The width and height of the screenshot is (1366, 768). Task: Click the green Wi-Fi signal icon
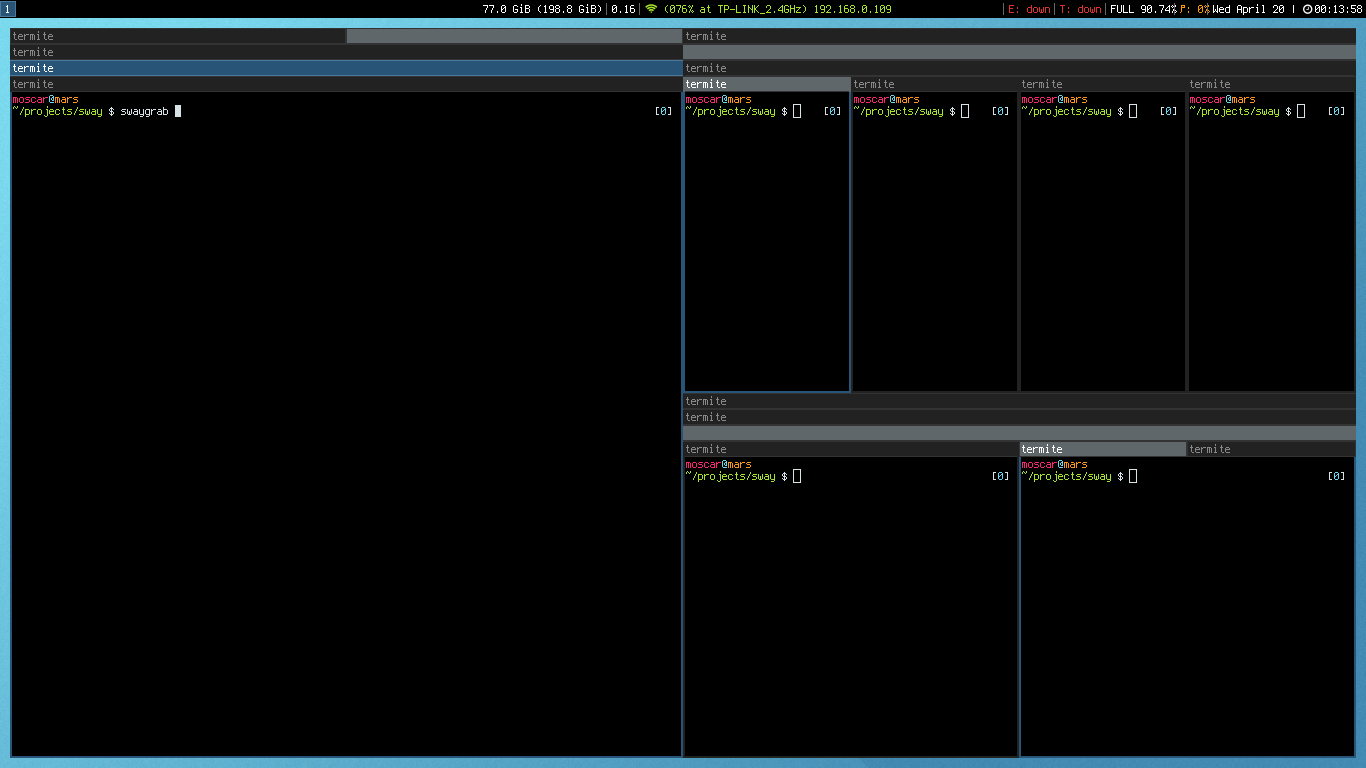[651, 9]
